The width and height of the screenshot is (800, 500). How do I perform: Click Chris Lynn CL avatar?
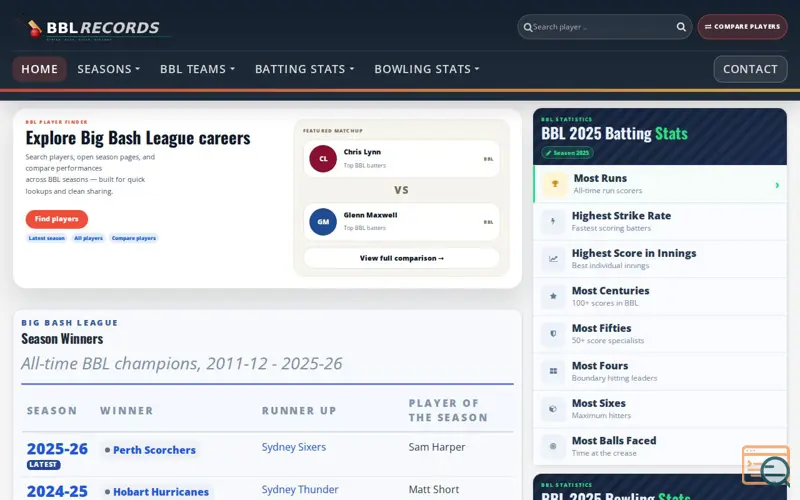[323, 159]
